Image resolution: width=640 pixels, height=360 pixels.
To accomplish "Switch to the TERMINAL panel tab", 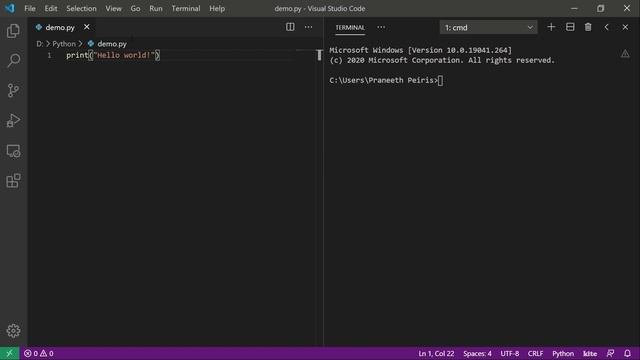I will (350, 27).
